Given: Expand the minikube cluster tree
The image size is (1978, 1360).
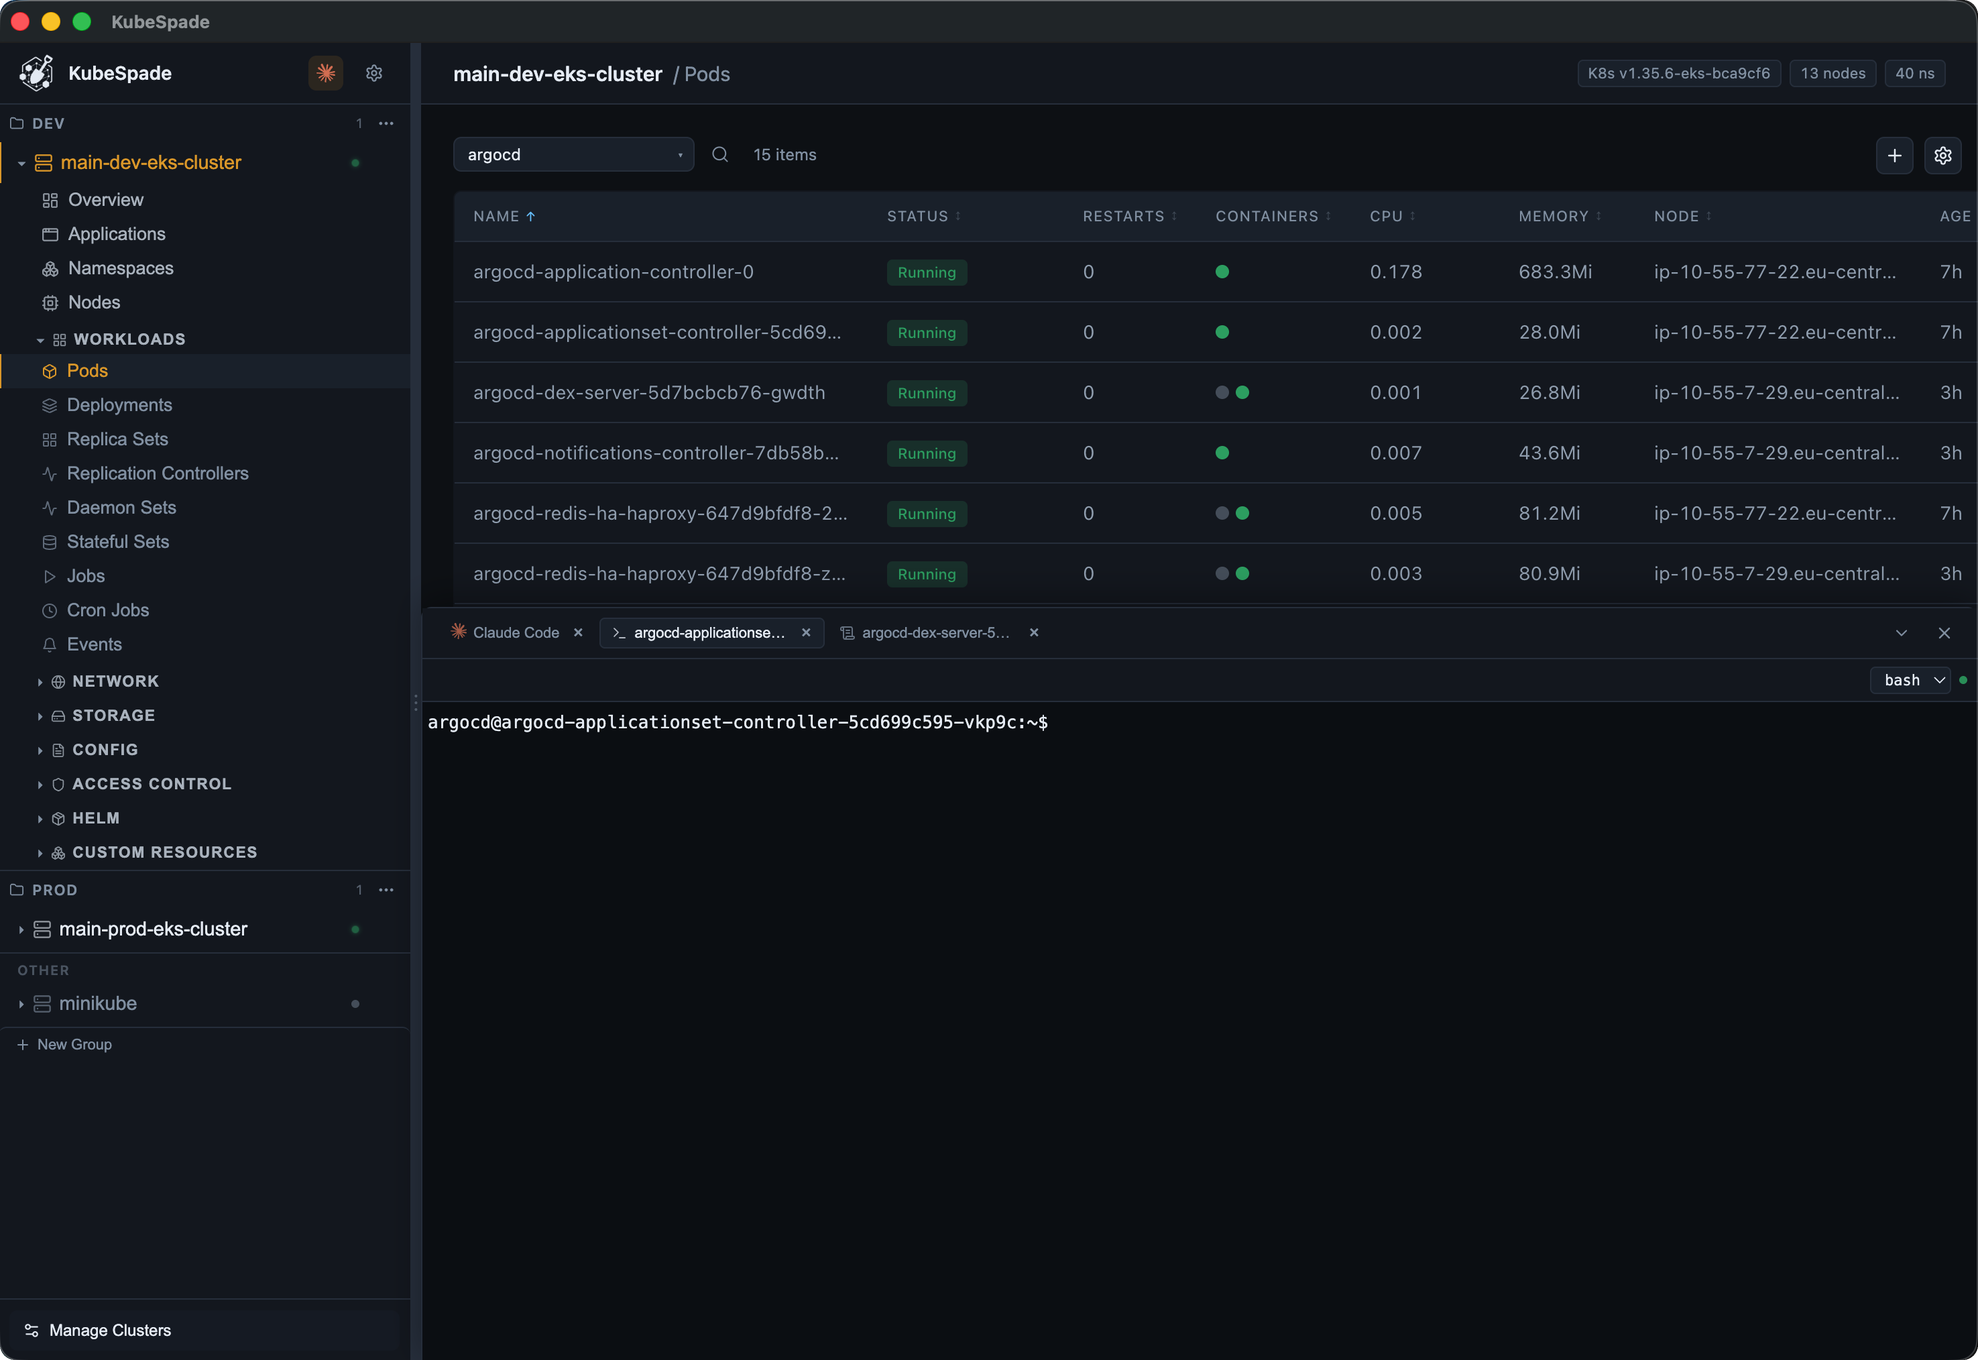Looking at the screenshot, I should [x=21, y=1003].
